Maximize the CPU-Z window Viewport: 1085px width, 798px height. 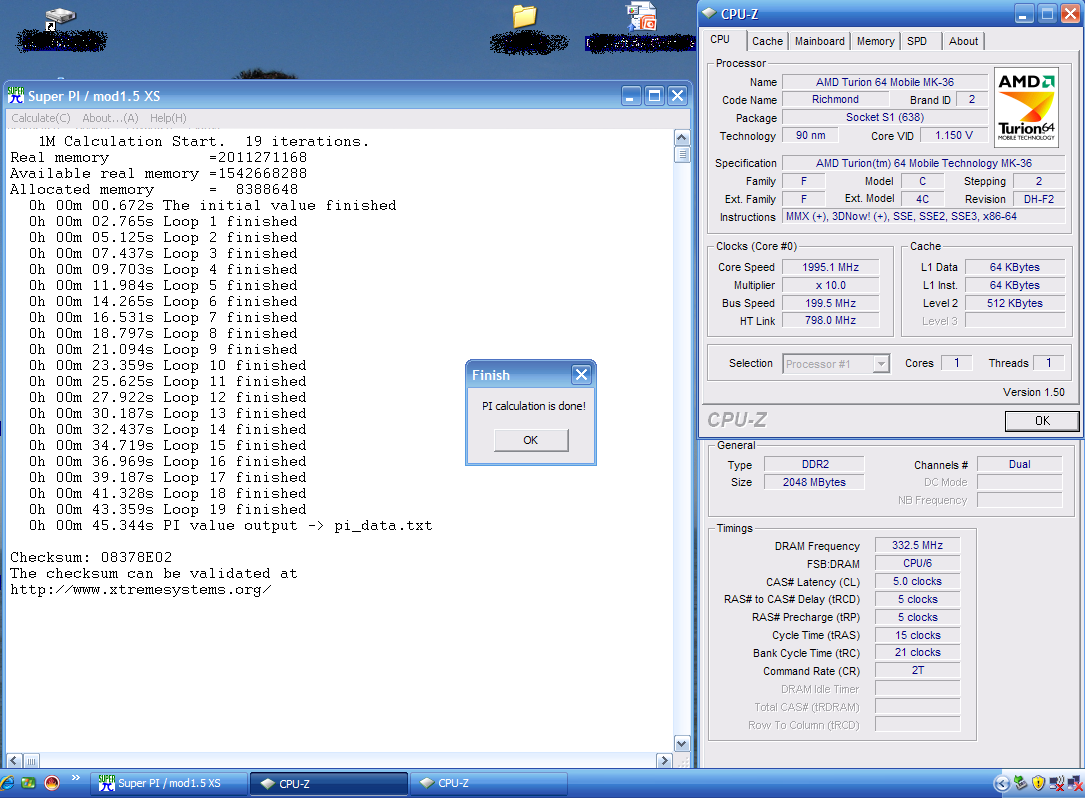1048,13
